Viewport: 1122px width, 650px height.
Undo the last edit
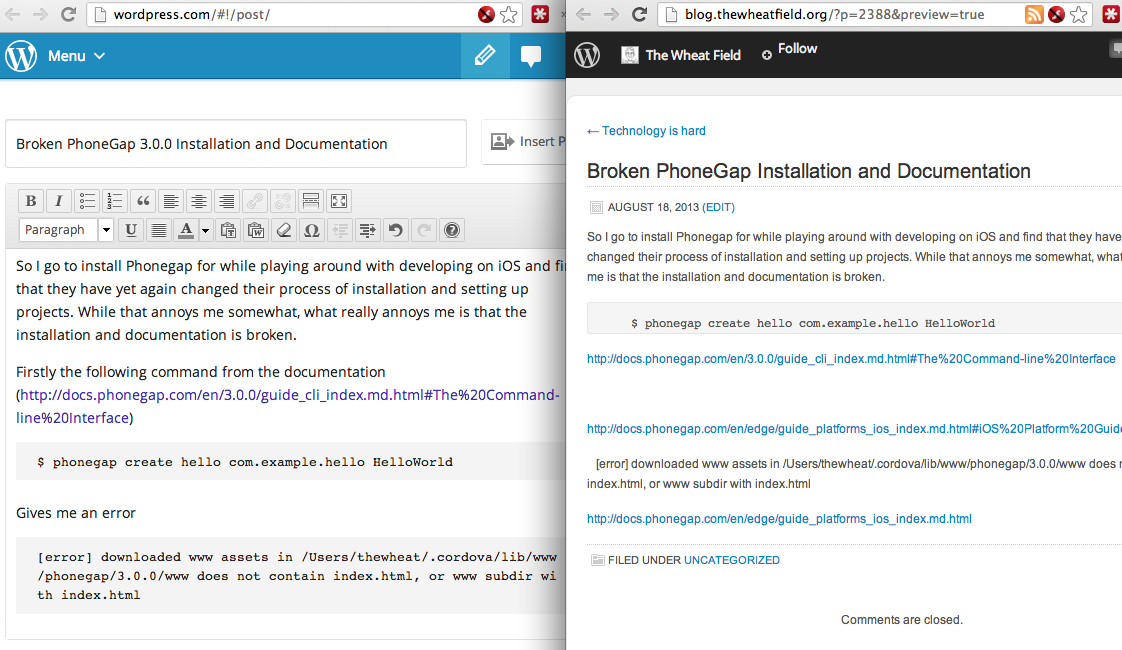point(396,230)
